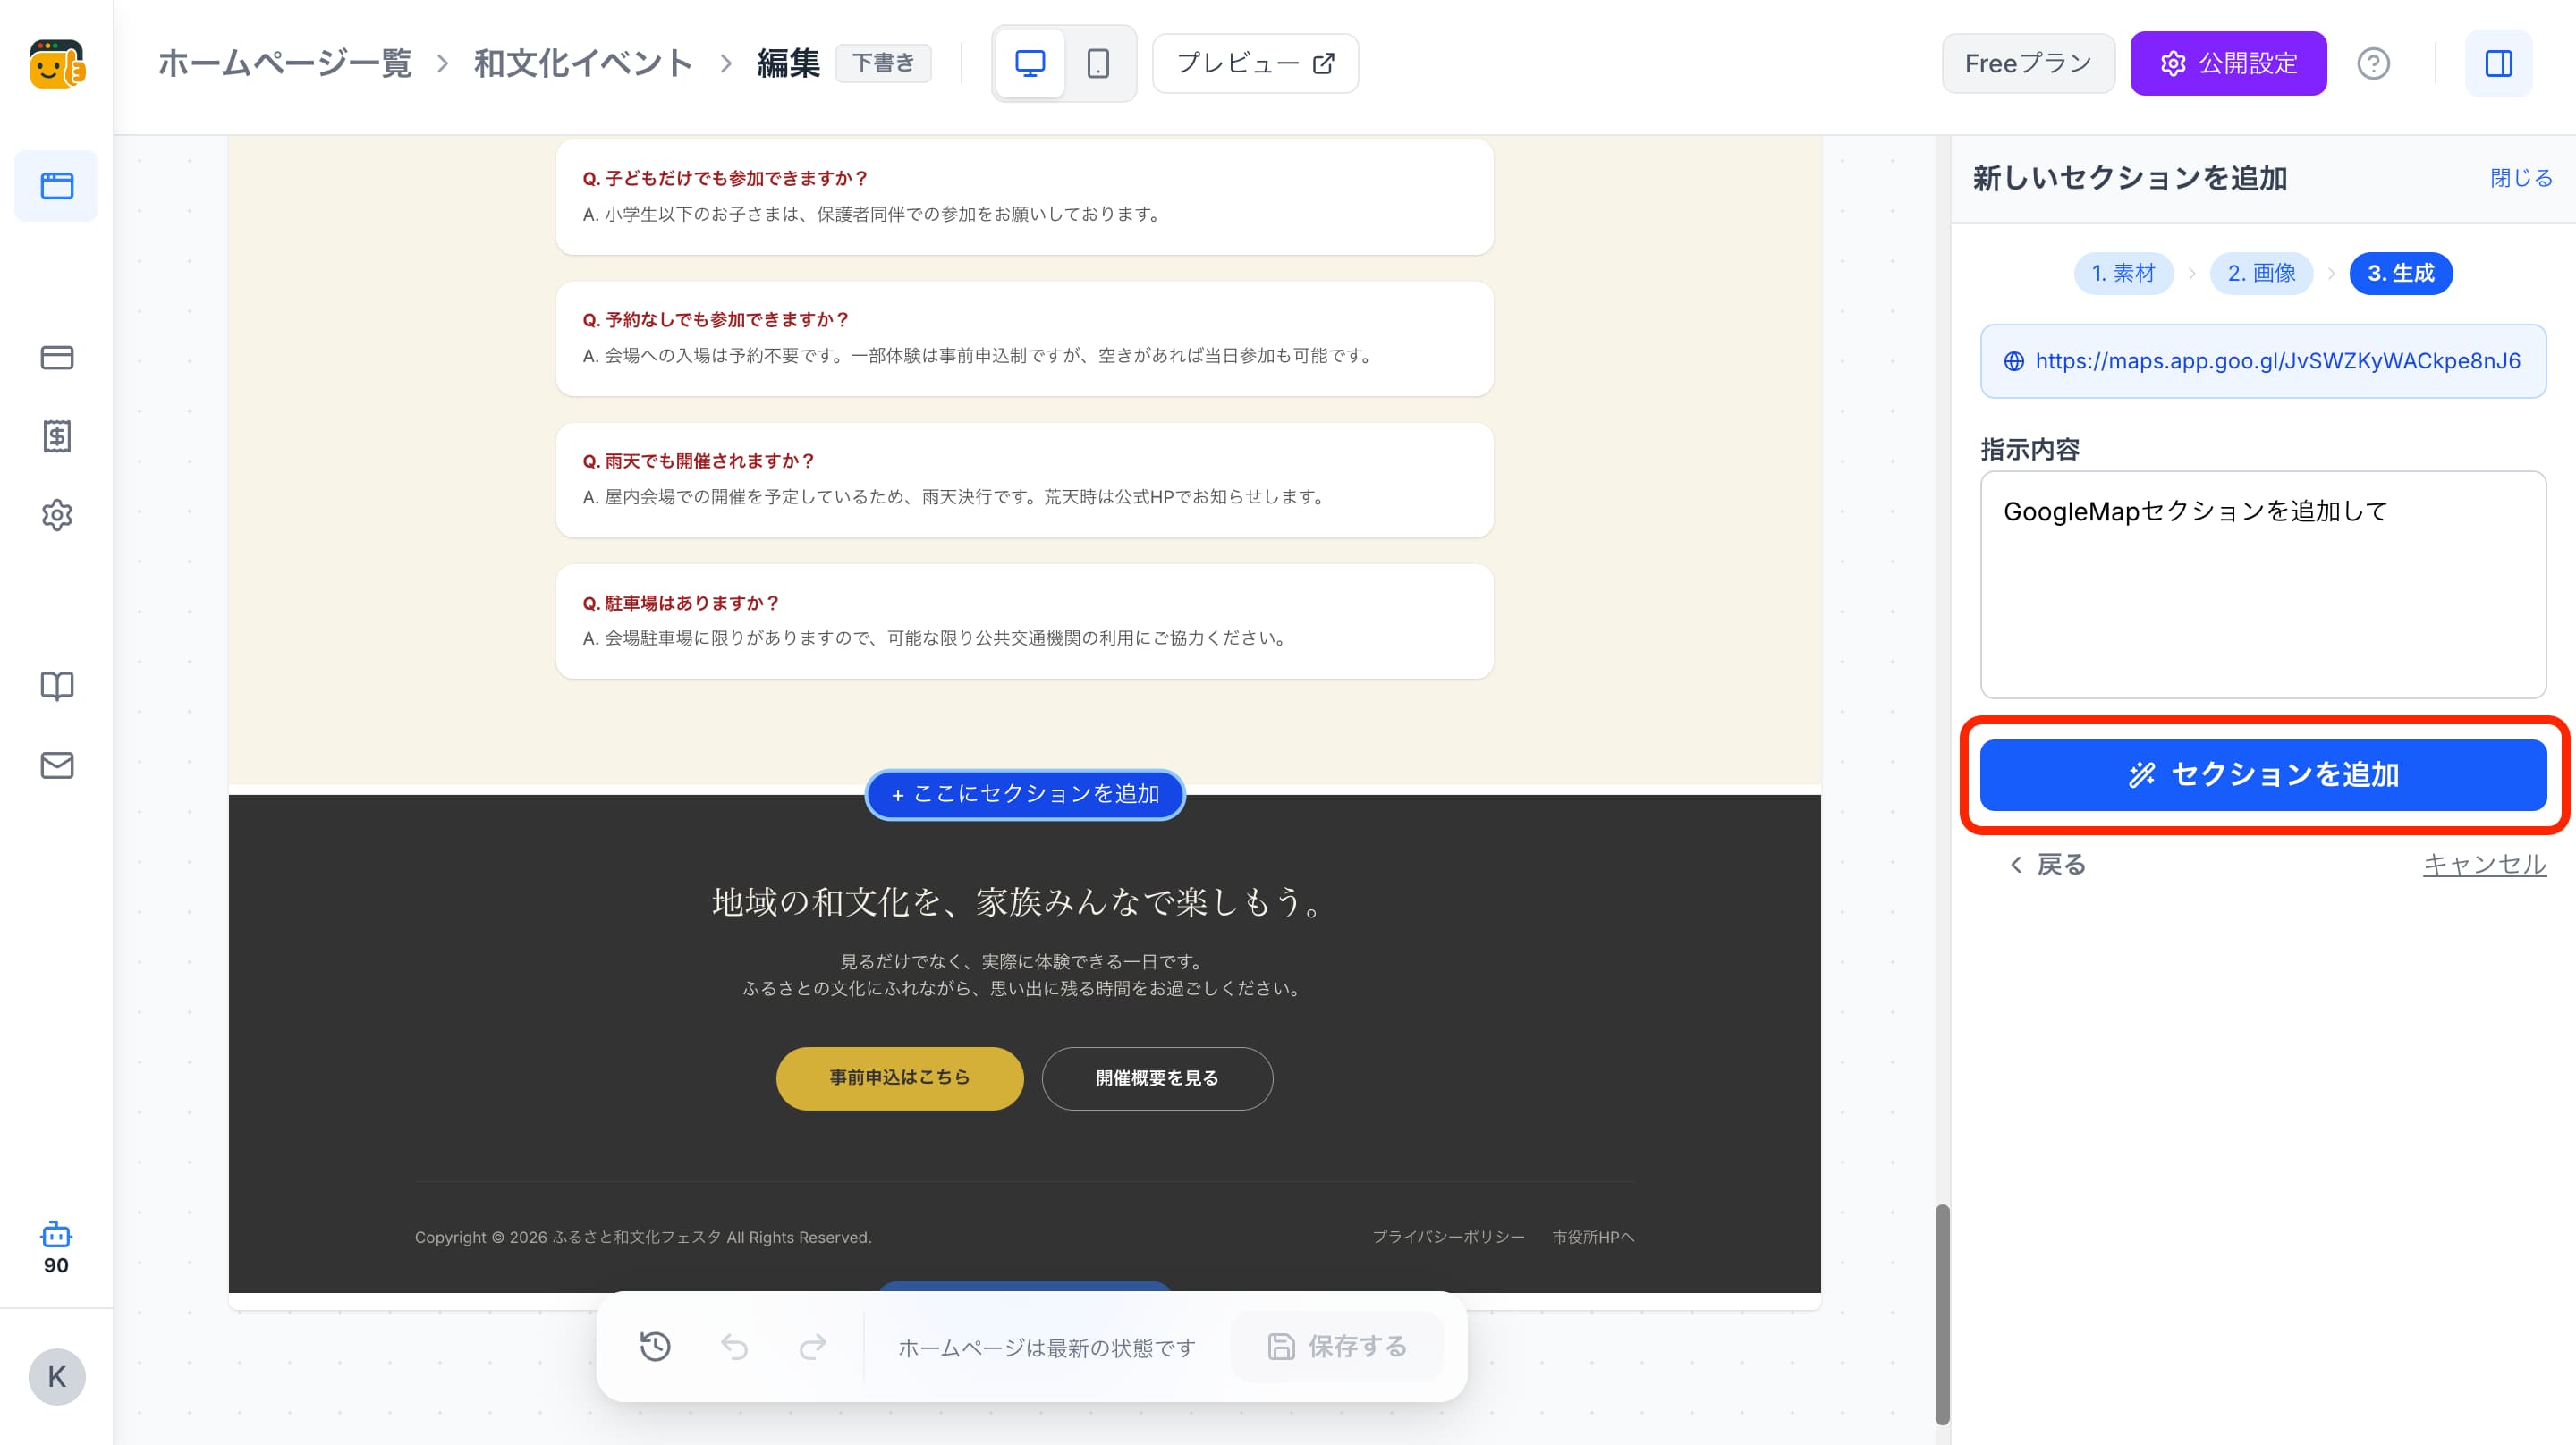This screenshot has width=2576, height=1445.
Task: Go to 和文化イベント breadcrumb
Action: [x=583, y=64]
